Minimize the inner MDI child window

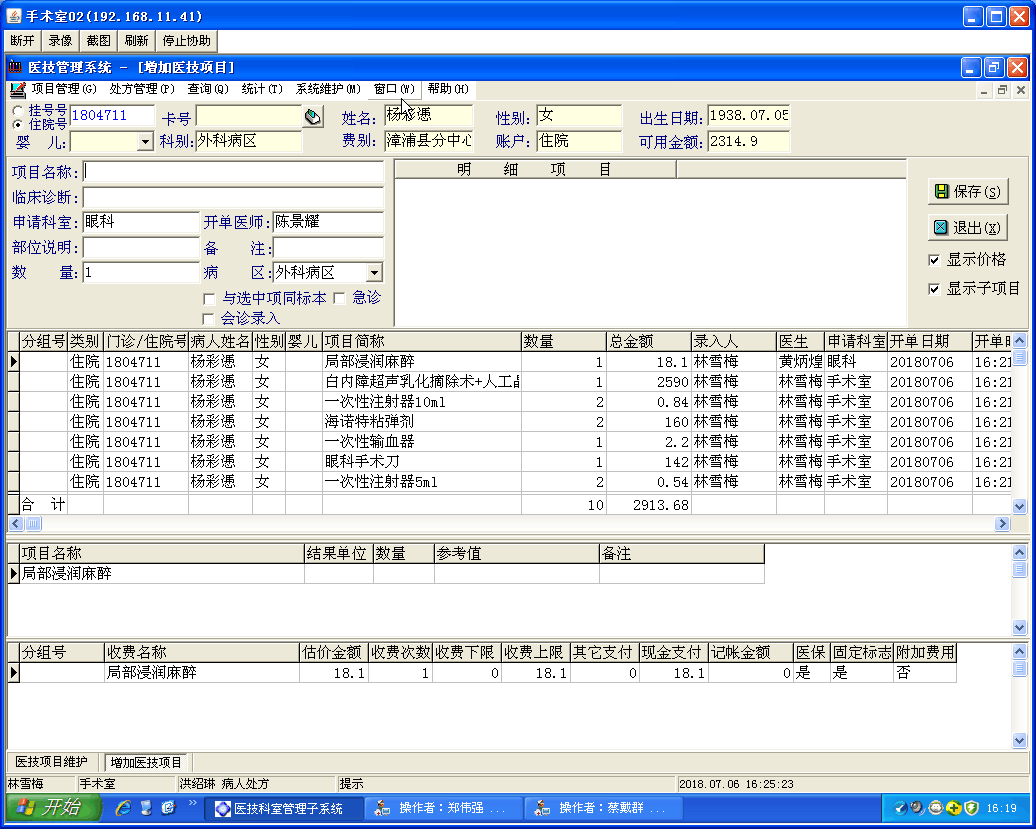pos(984,90)
